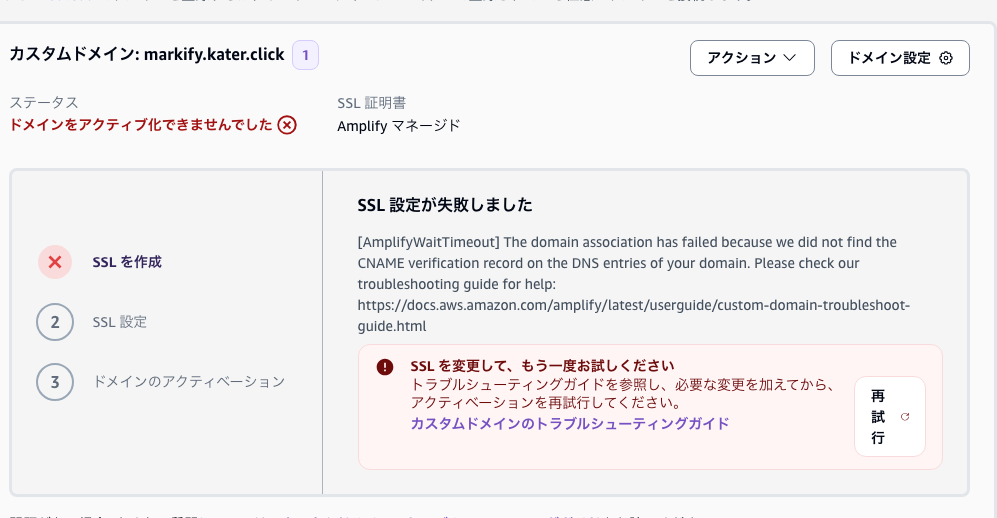997x518 pixels.
Task: Click the red exclamation alert icon
Action: (385, 367)
